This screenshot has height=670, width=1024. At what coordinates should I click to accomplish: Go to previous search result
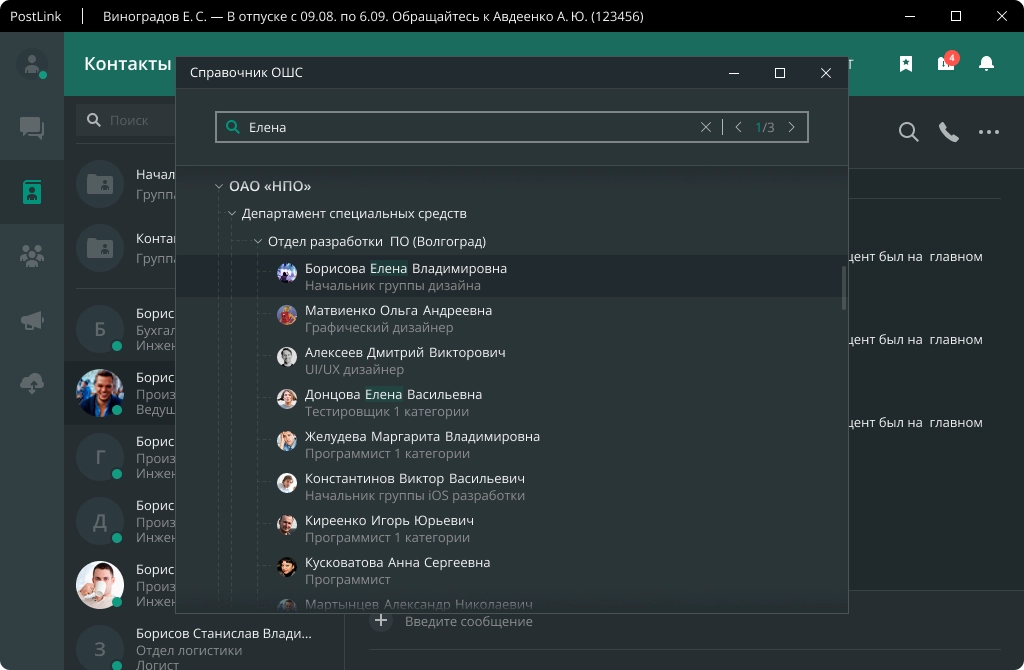[738, 127]
